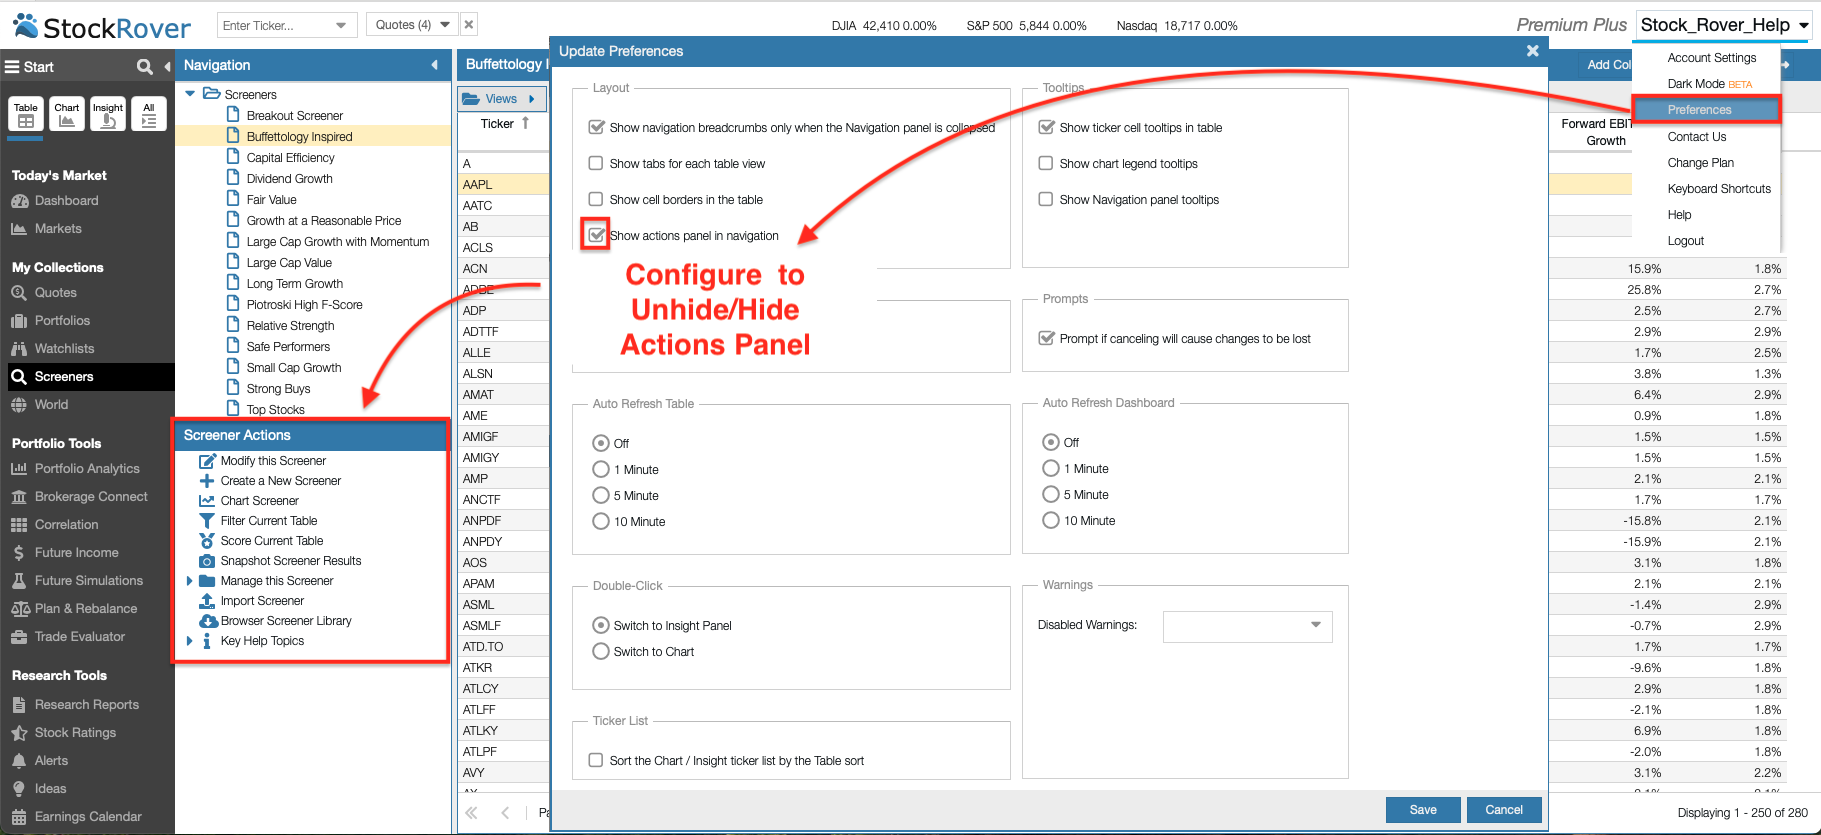Viewport: 1821px width, 835px height.
Task: Click Import Screener action
Action: tap(262, 601)
